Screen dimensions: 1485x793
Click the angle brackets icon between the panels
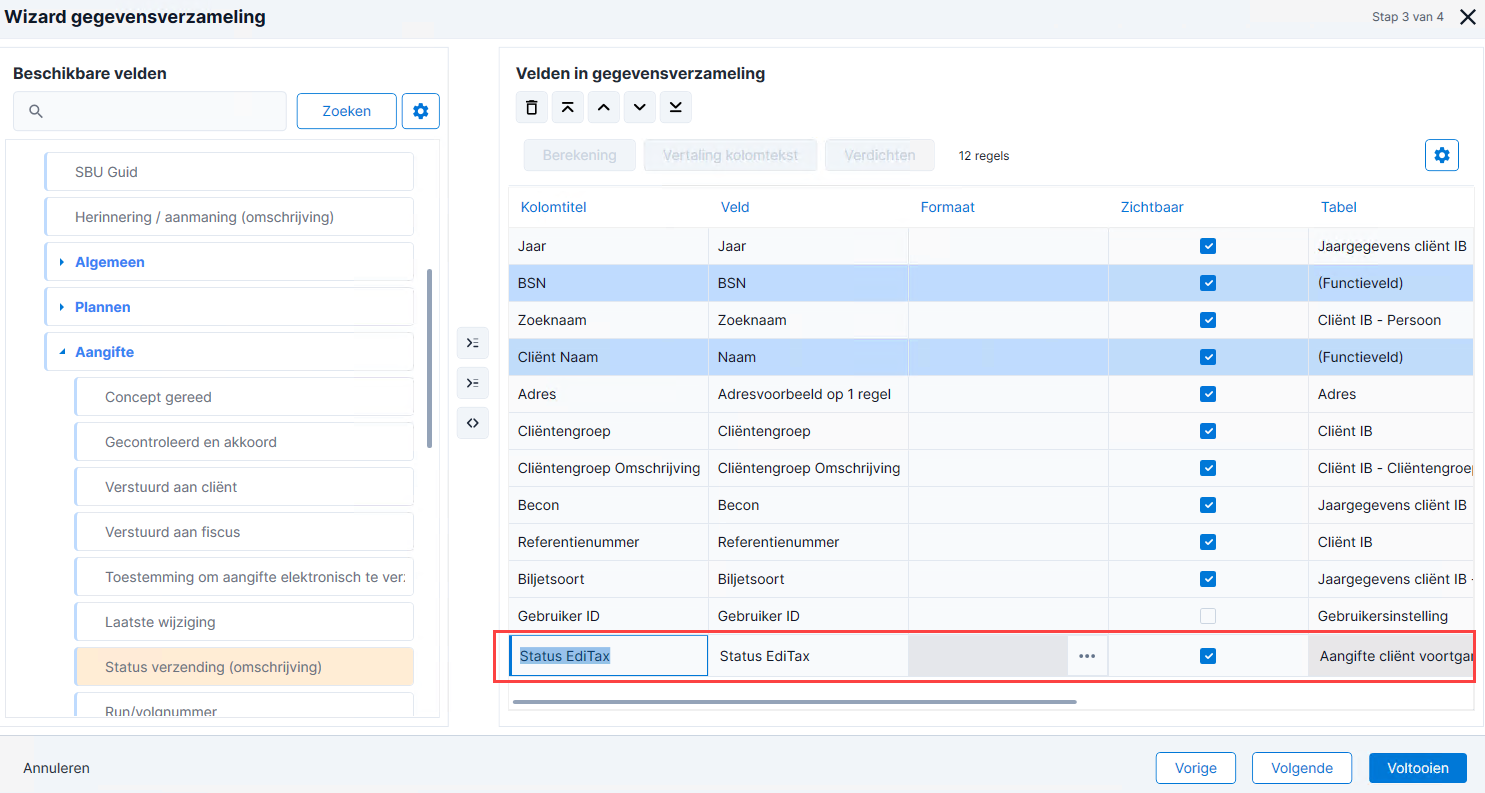pos(473,423)
